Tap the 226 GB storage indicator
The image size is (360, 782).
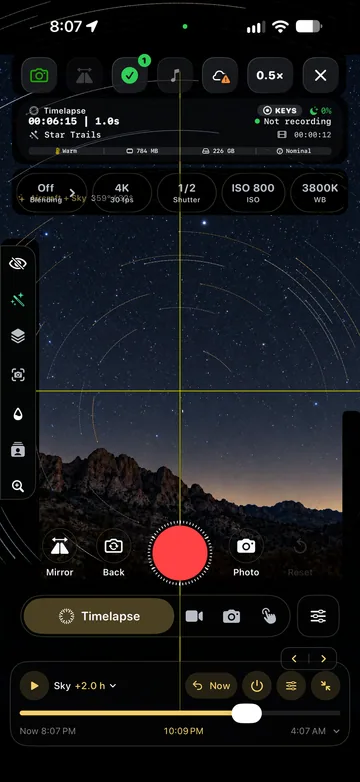click(217, 151)
